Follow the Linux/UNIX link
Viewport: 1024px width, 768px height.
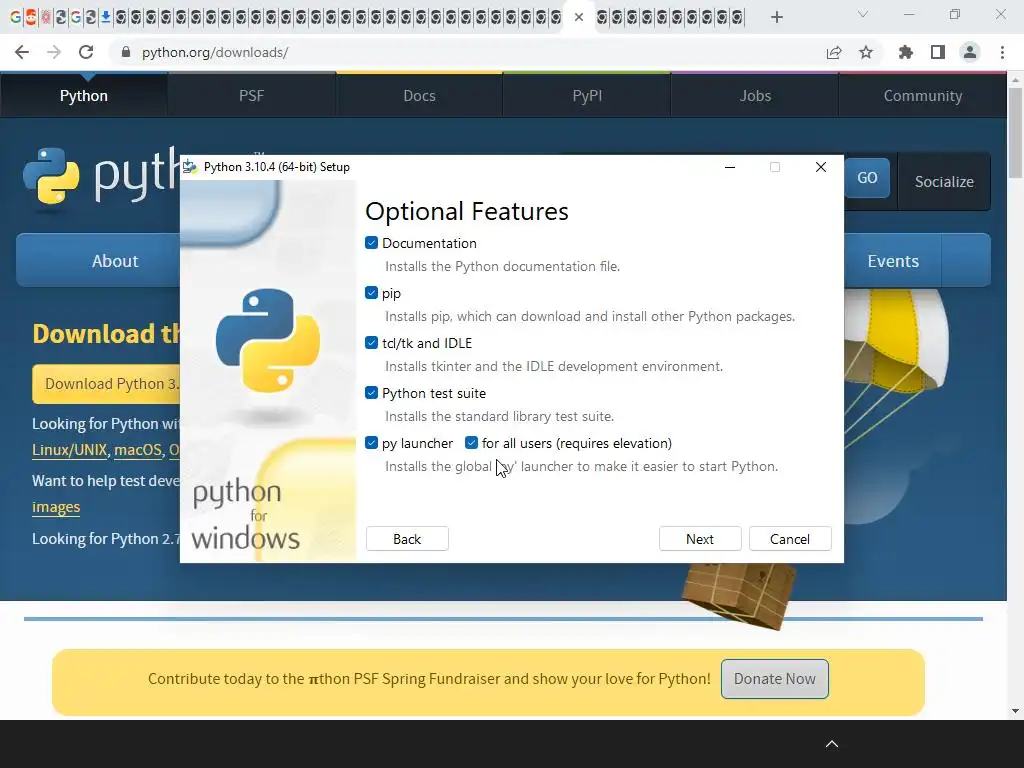tap(69, 450)
